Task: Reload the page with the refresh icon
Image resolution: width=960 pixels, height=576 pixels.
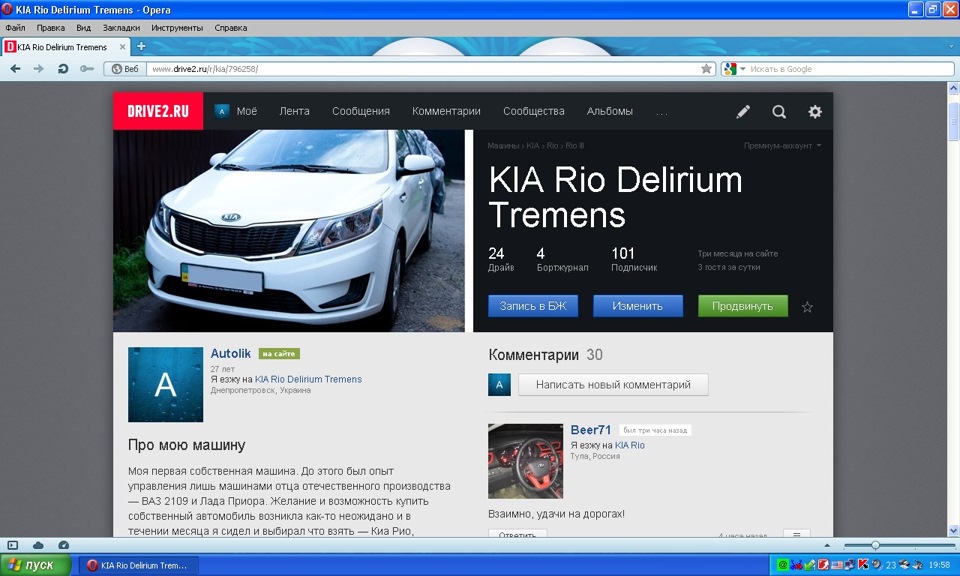Action: pos(62,69)
